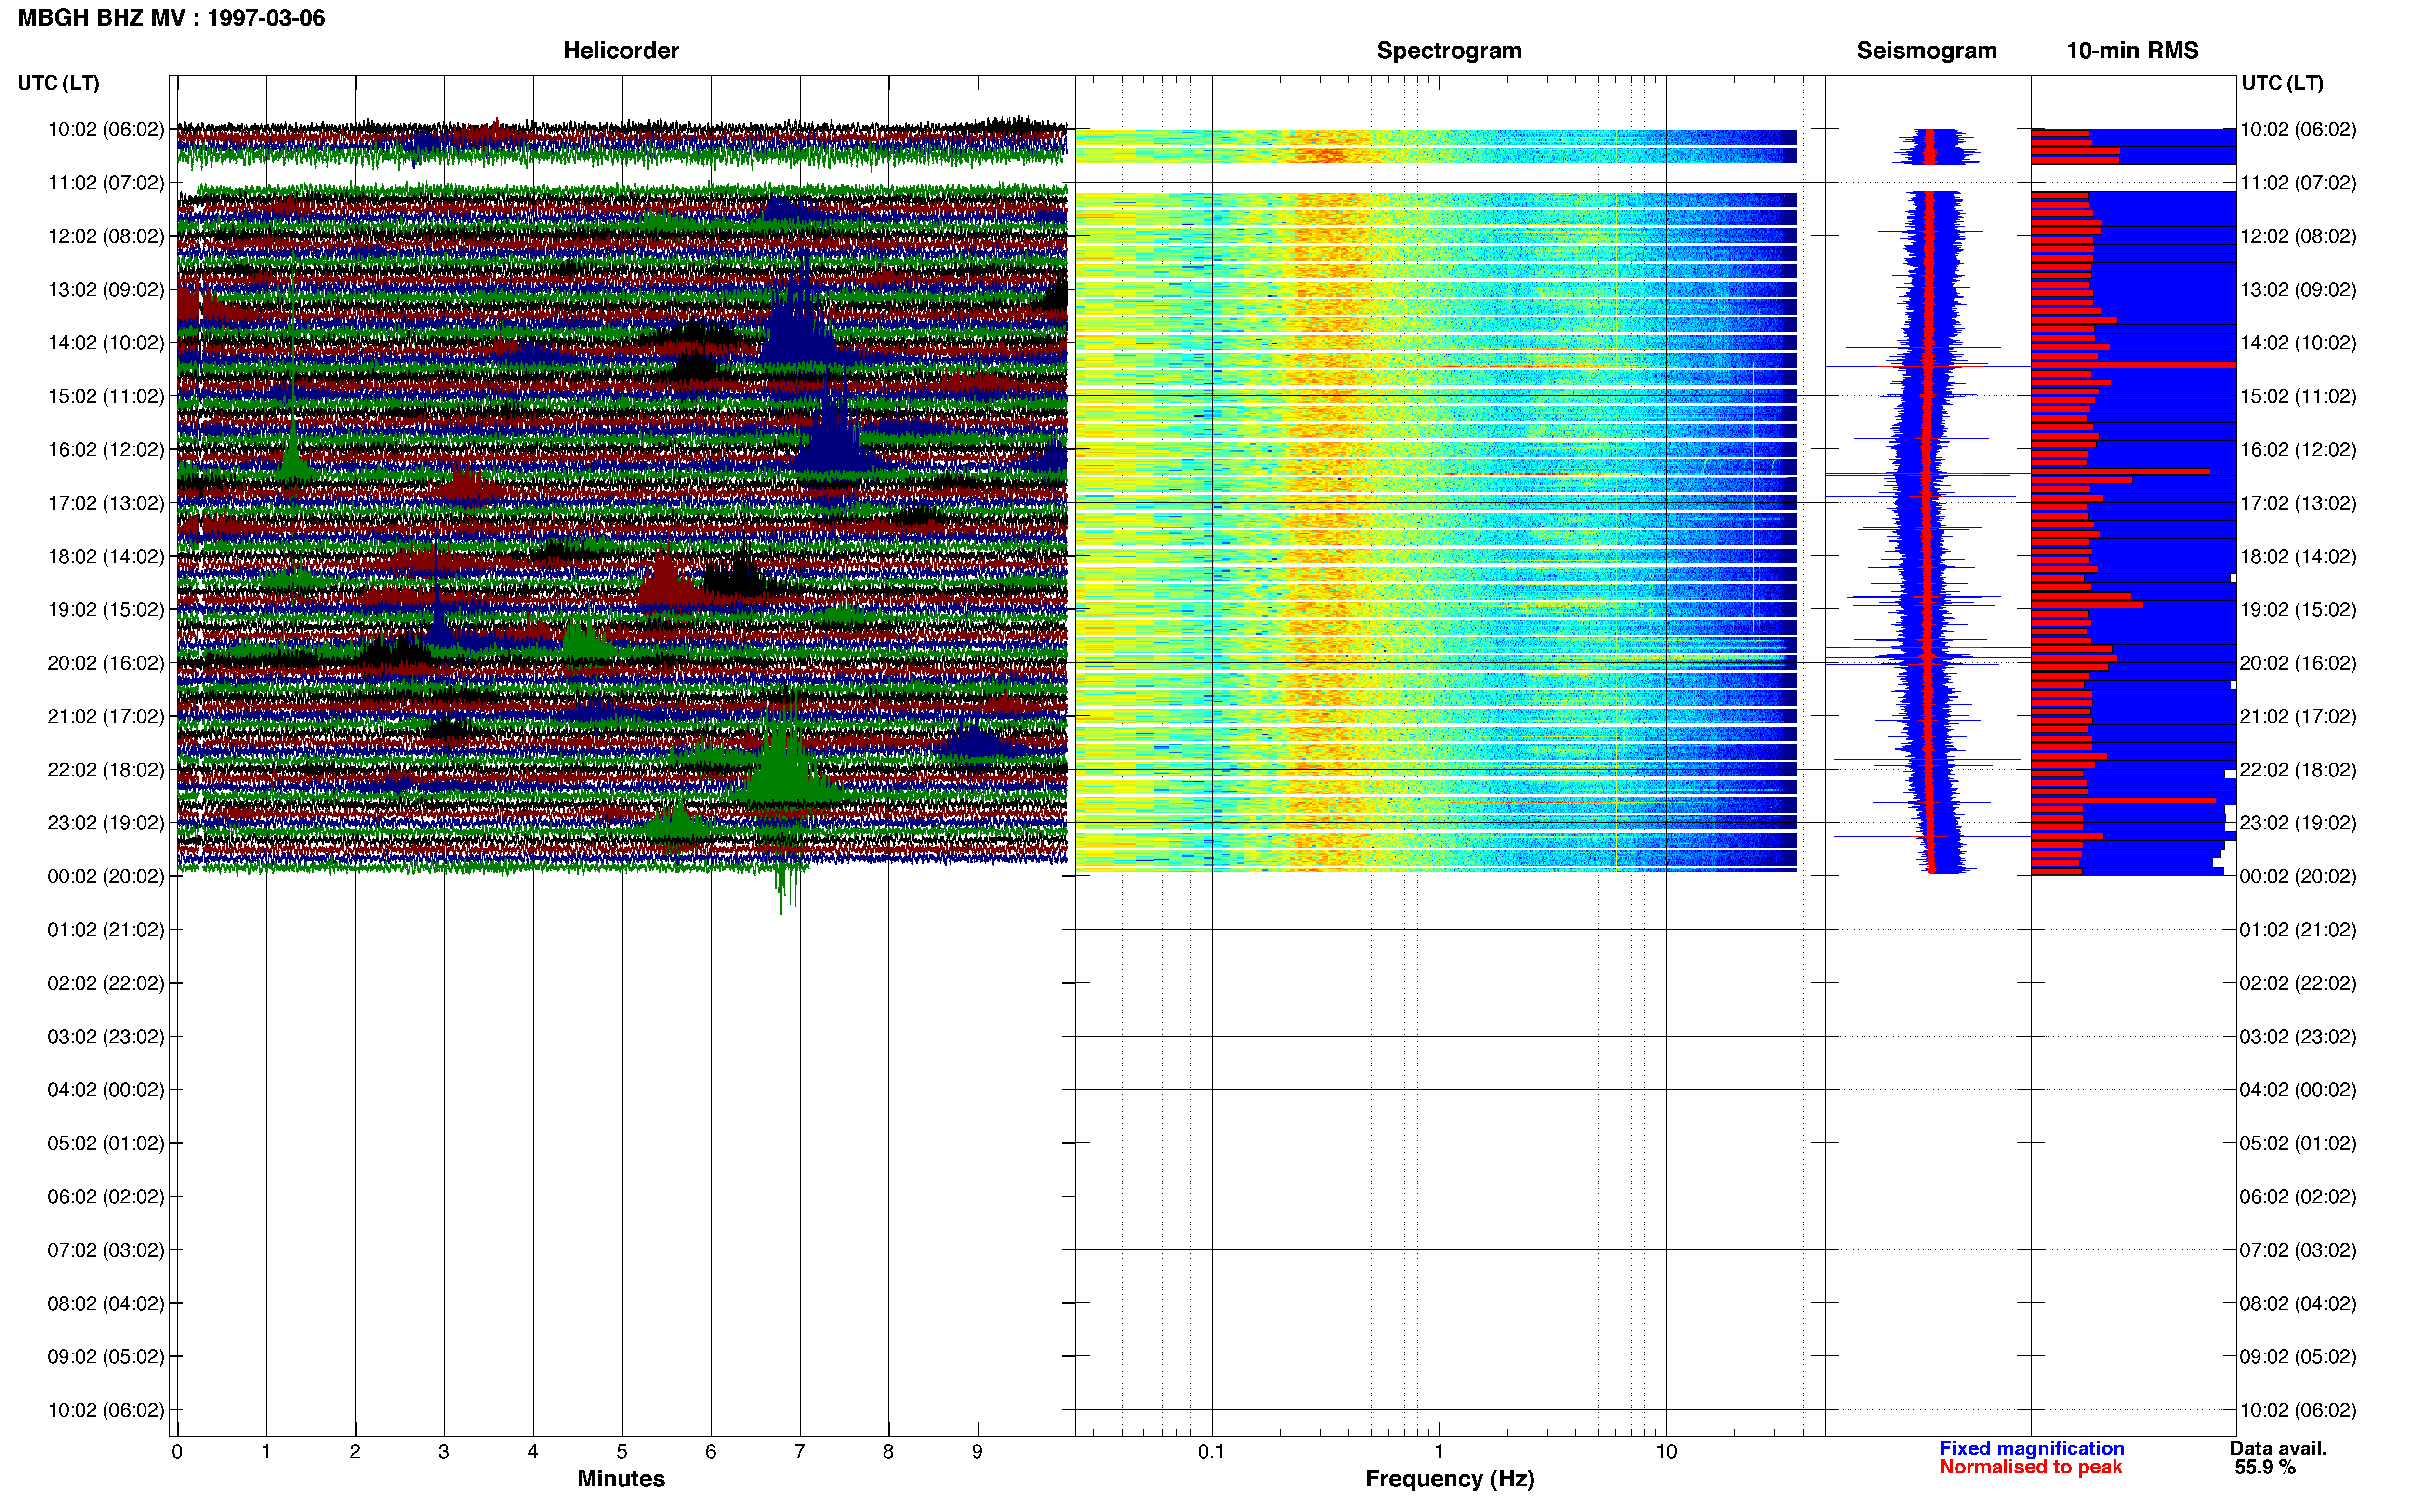Click minute tick '2' on Helicorder axis
The height and width of the screenshot is (1512, 2418).
pos(355,1451)
